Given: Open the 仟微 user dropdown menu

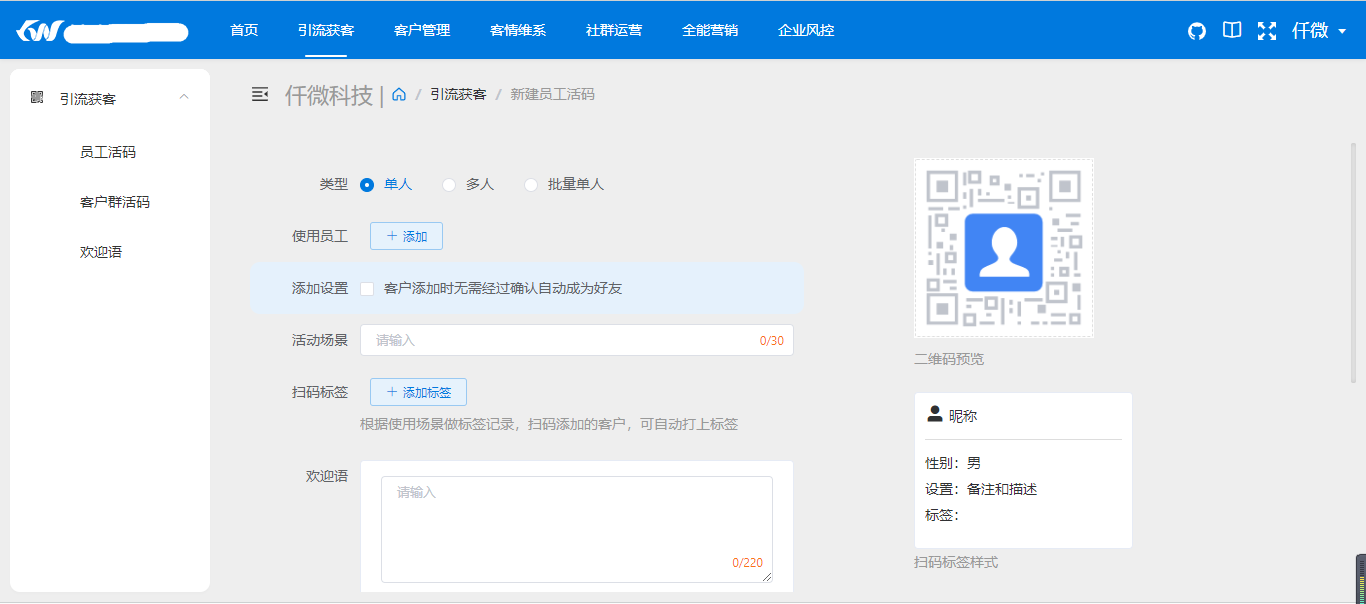Looking at the screenshot, I should point(1319,31).
